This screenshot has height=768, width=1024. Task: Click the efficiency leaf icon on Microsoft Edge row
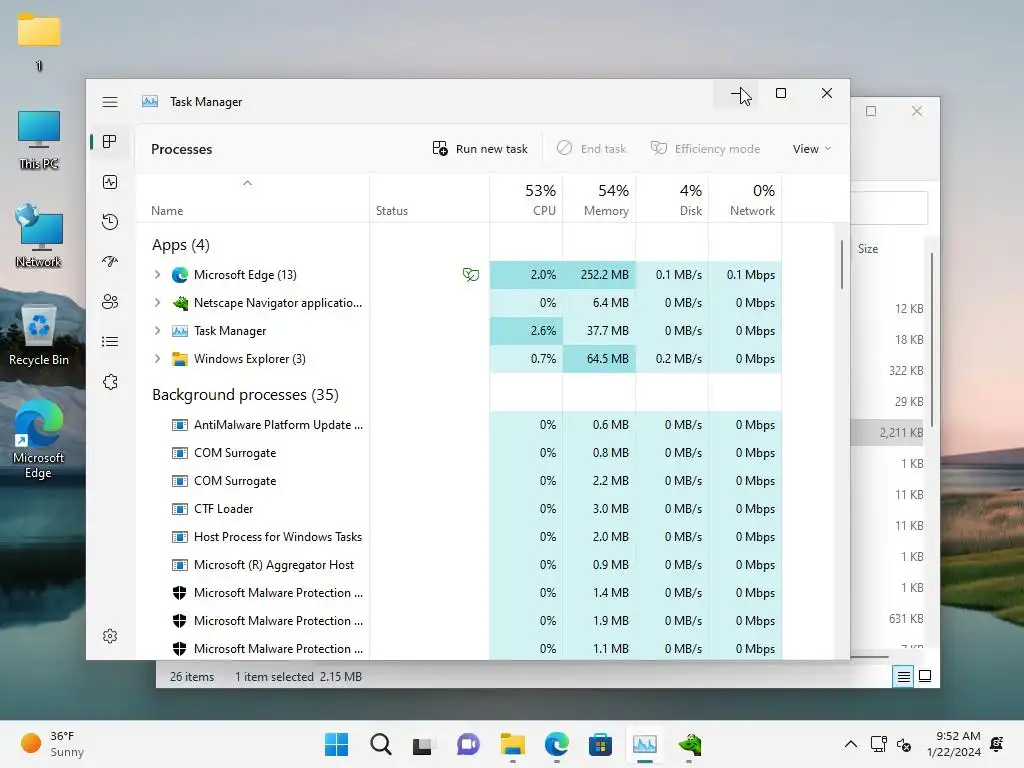tap(470, 275)
